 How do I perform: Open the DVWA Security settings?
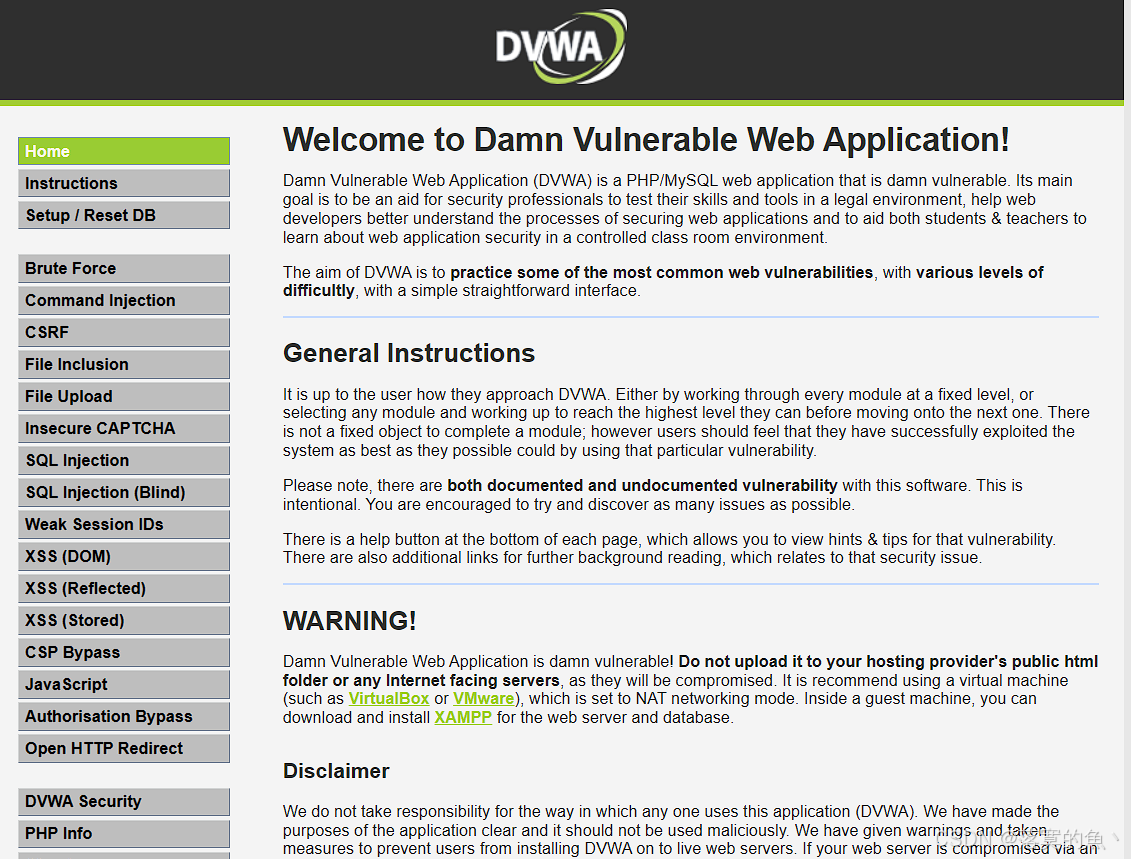124,801
